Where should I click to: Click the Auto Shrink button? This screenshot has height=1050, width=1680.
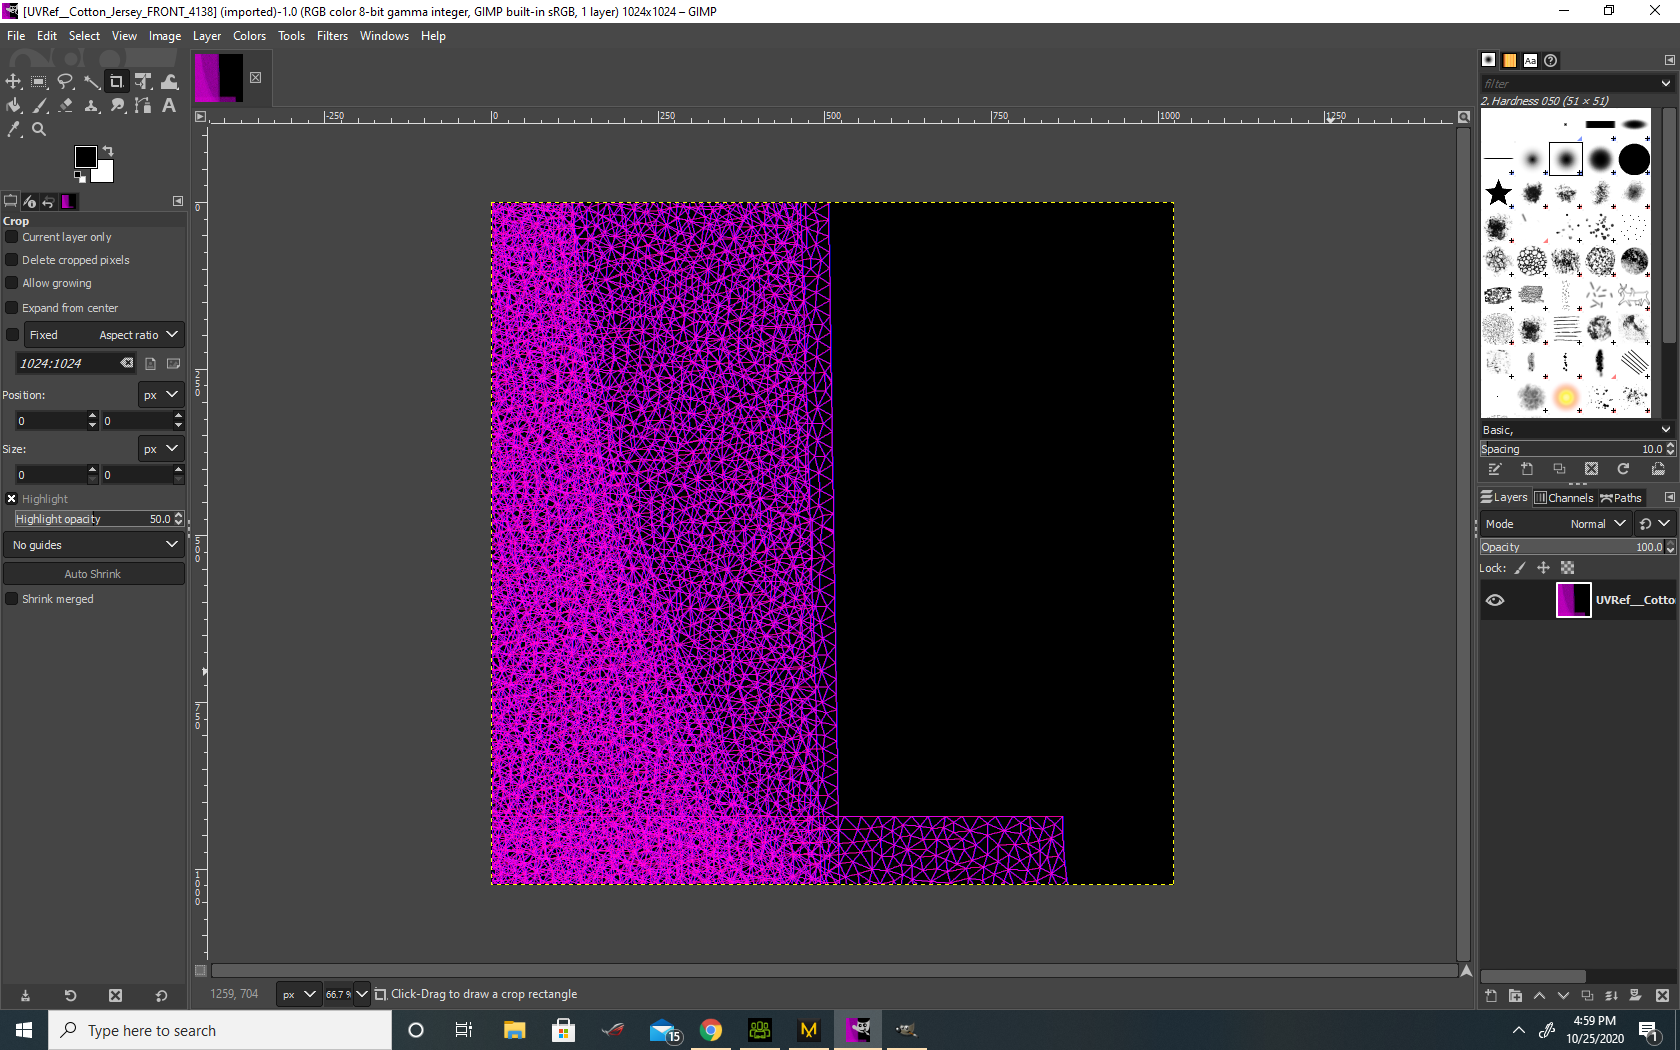pos(93,574)
